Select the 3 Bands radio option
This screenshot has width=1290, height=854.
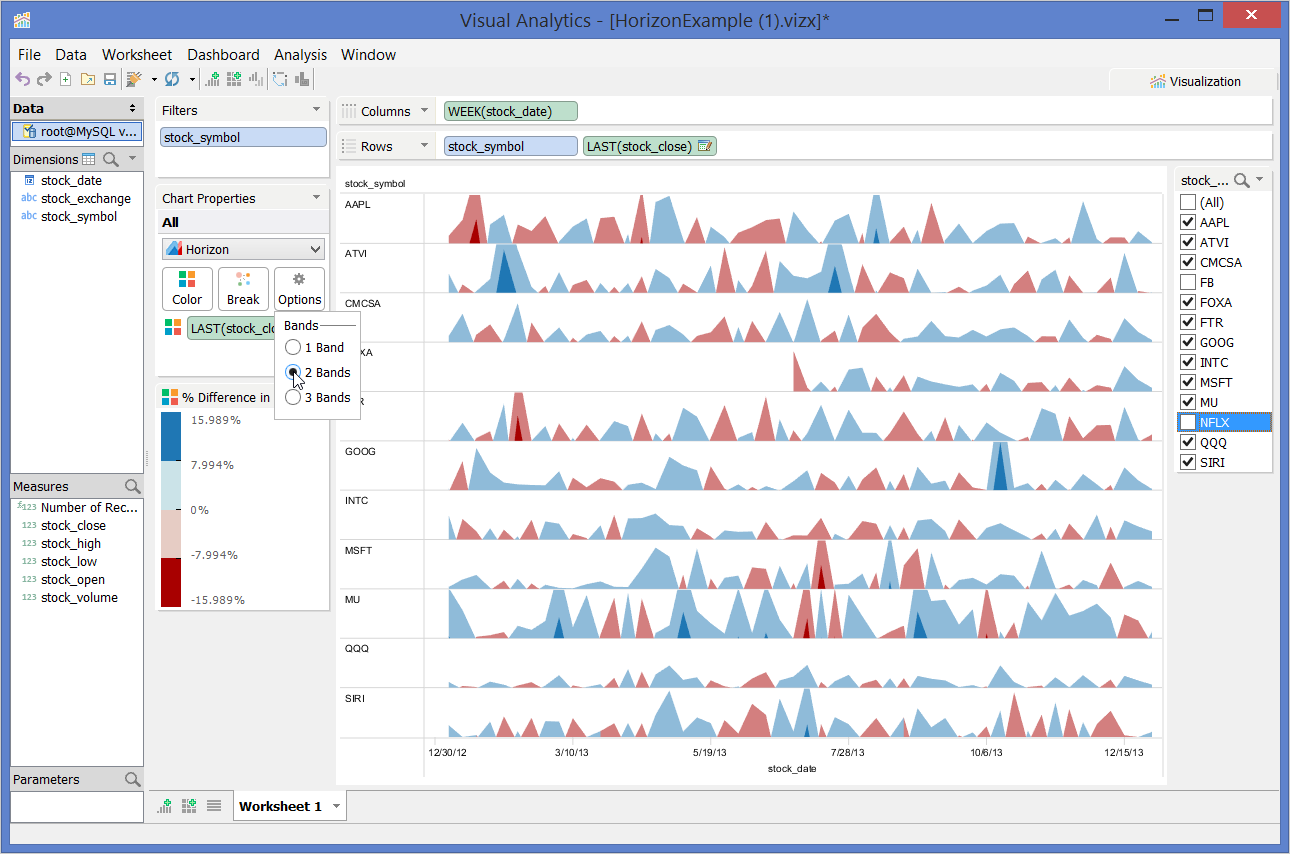pyautogui.click(x=293, y=398)
